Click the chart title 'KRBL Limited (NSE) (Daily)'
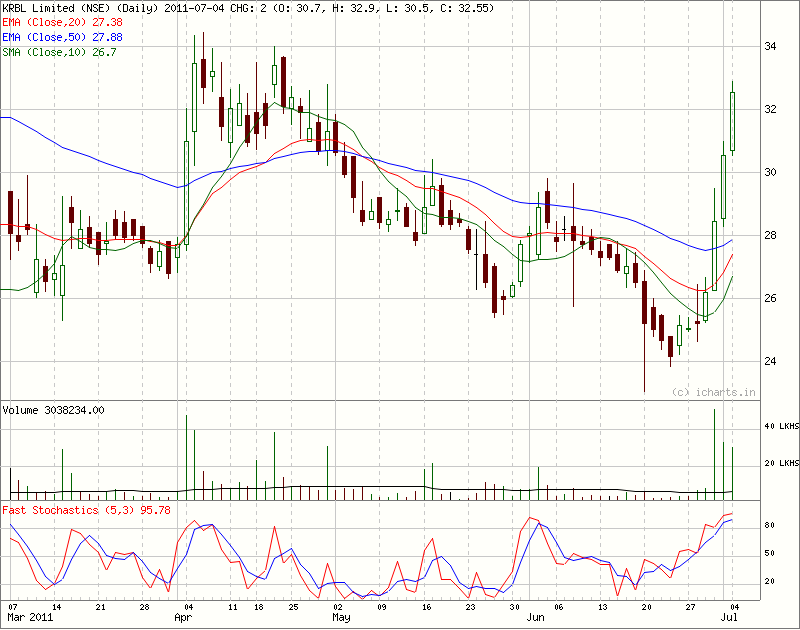Viewport: 800px width, 630px height. (x=82, y=8)
